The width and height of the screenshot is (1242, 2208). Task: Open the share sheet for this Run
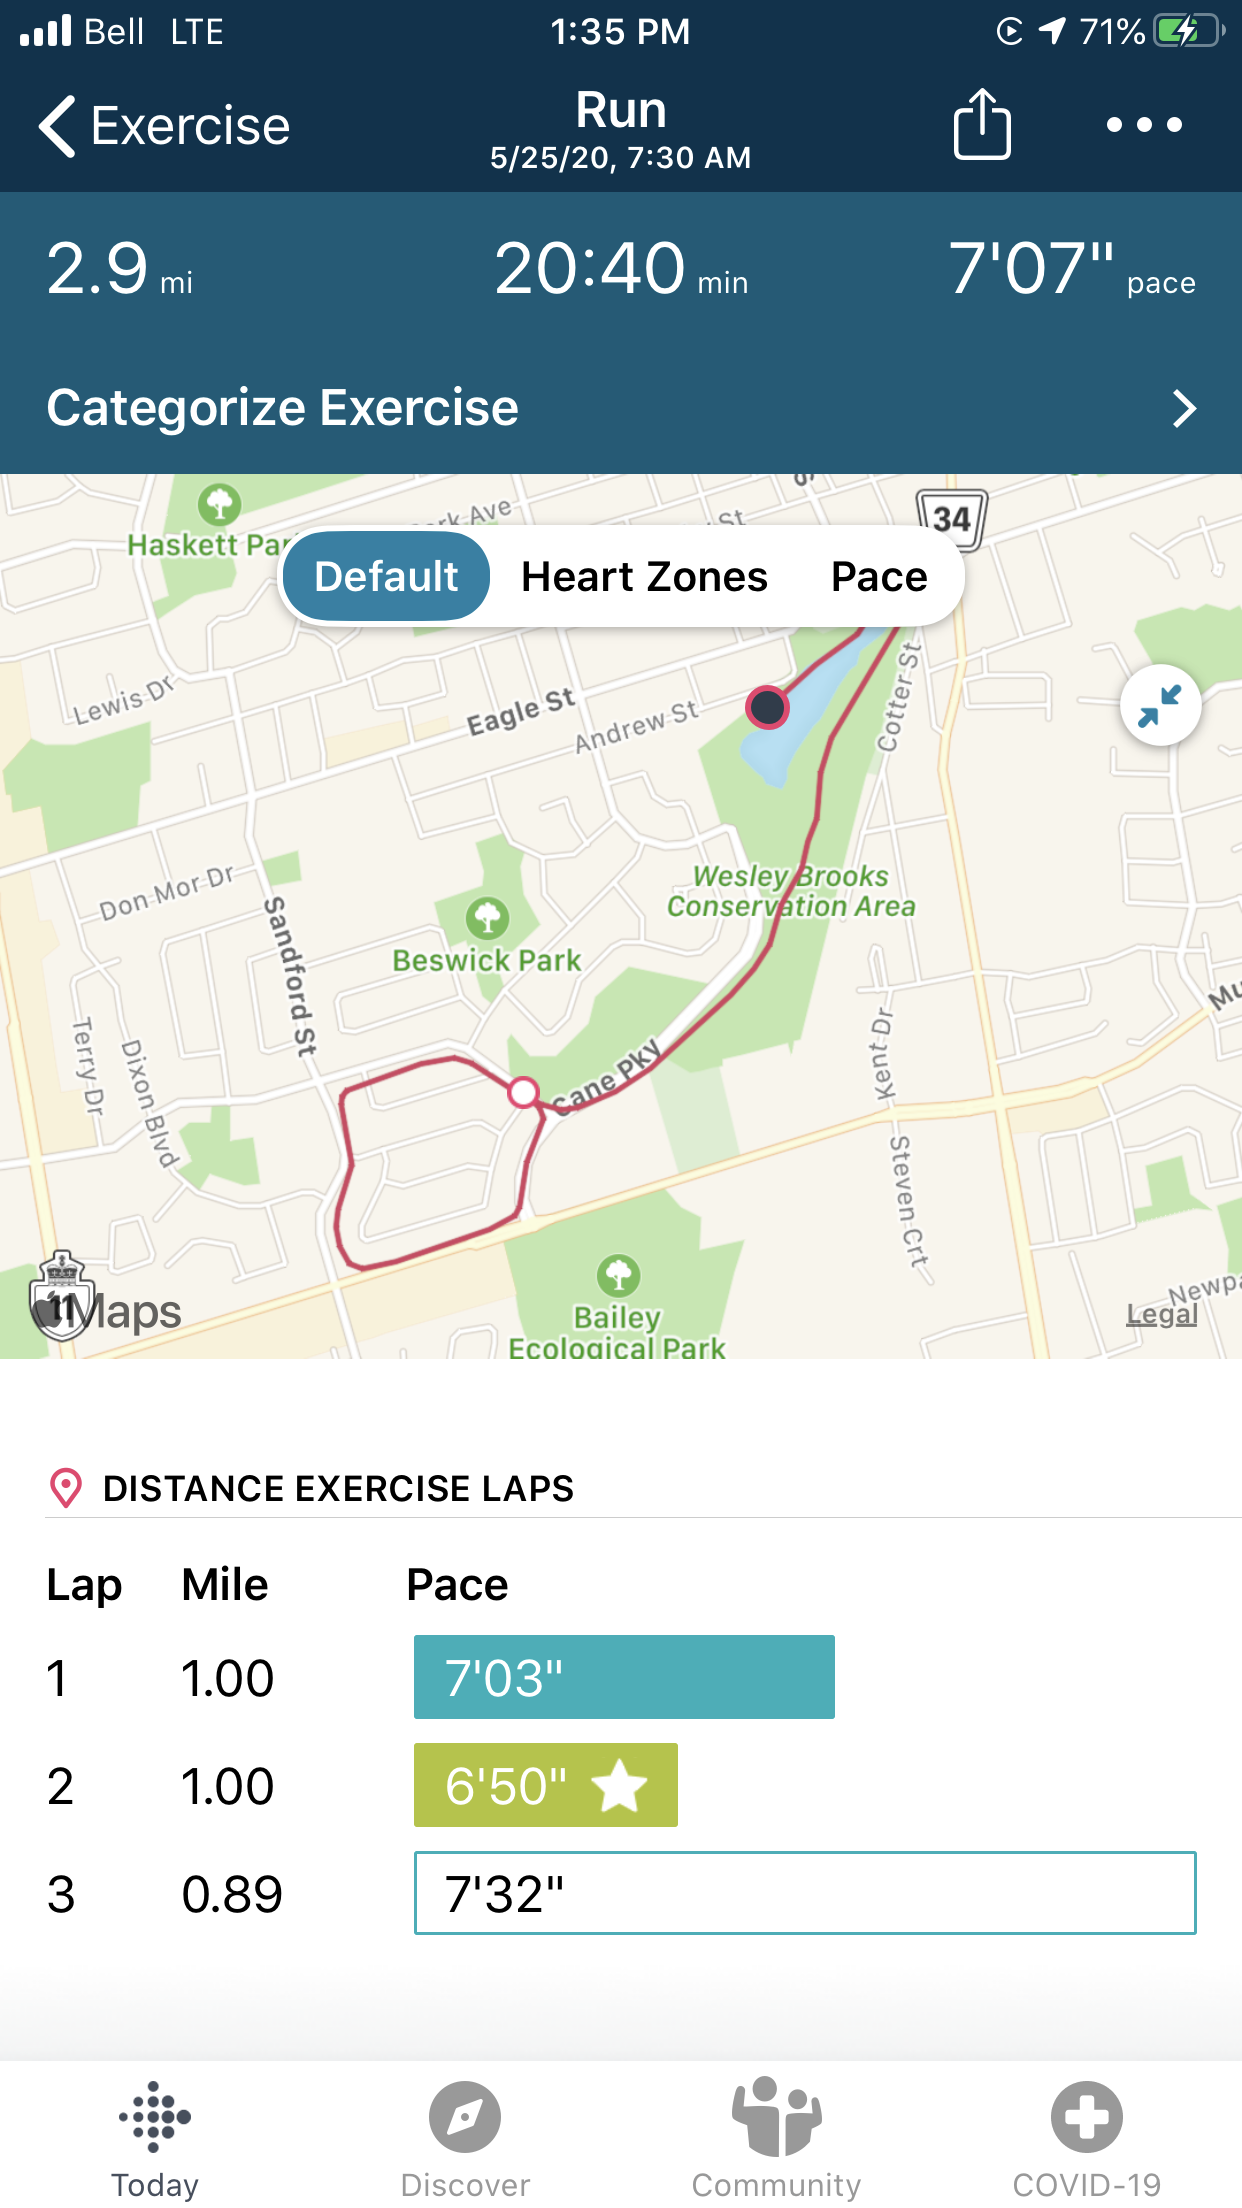(982, 124)
